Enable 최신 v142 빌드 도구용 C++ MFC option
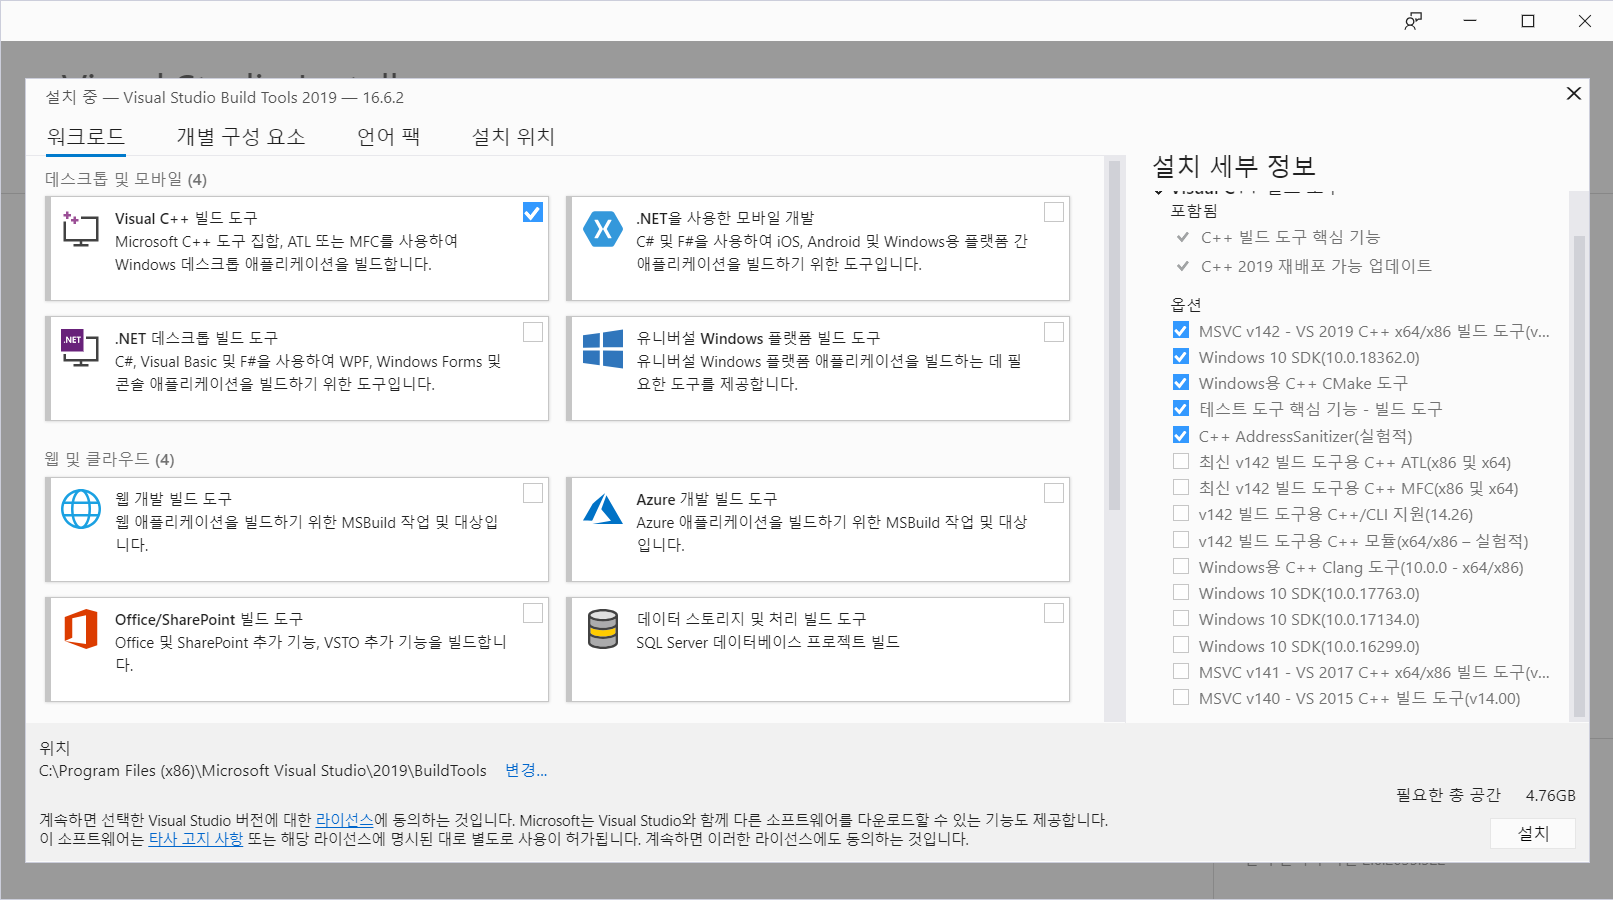The width and height of the screenshot is (1613, 900). pos(1181,488)
